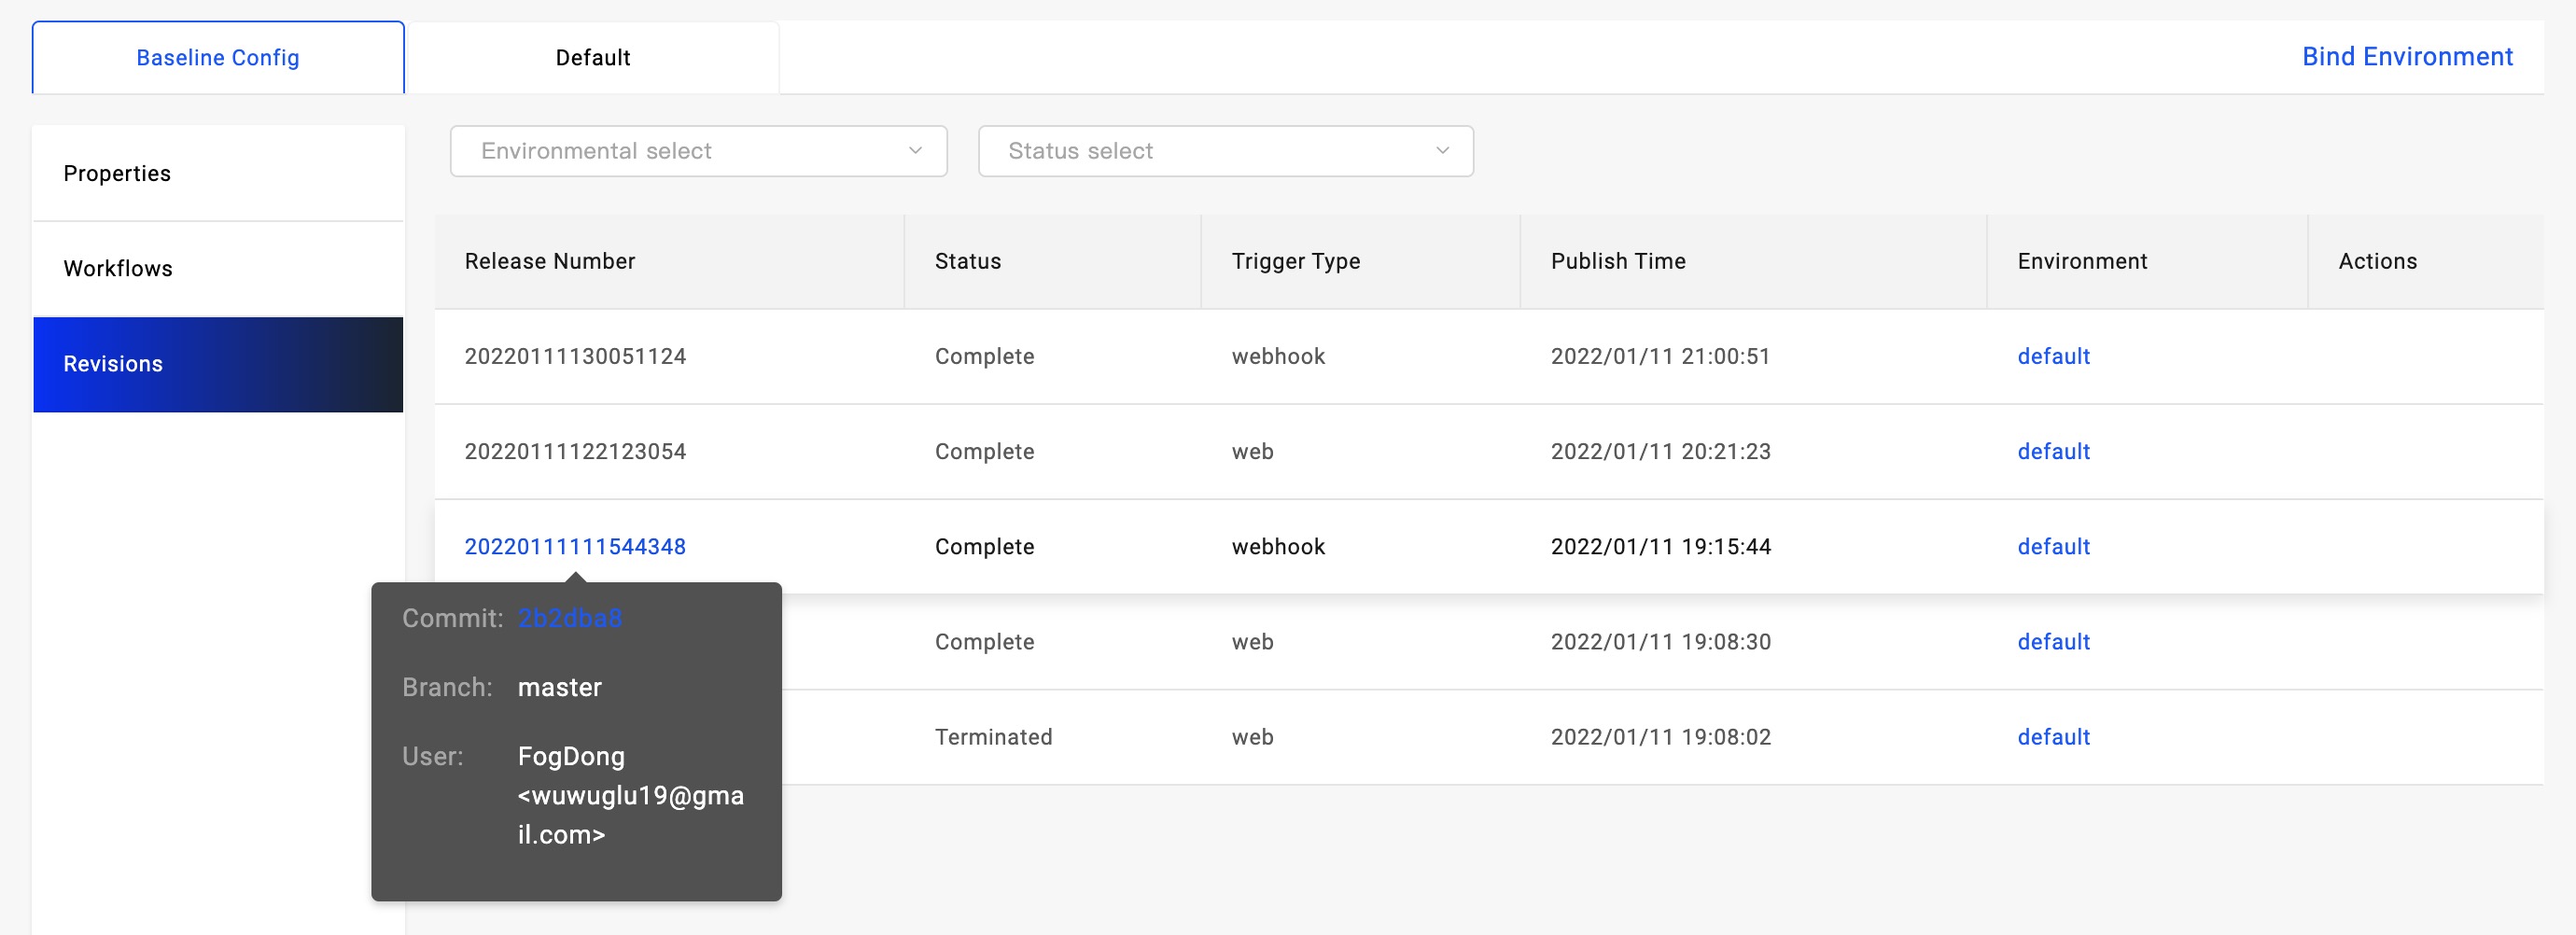
Task: Click the Environmental select chevron arrow
Action: coord(914,151)
